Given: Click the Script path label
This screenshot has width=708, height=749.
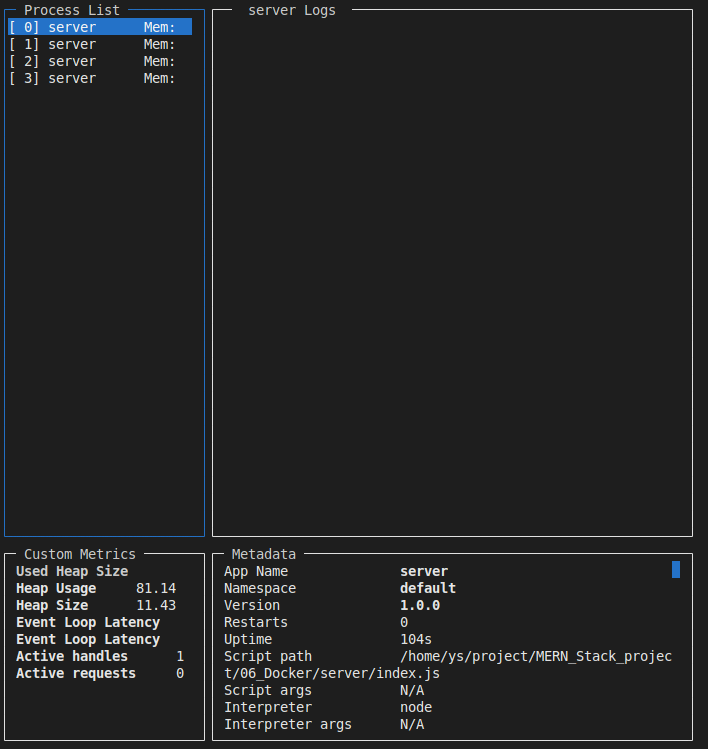Looking at the screenshot, I should [x=268, y=656].
